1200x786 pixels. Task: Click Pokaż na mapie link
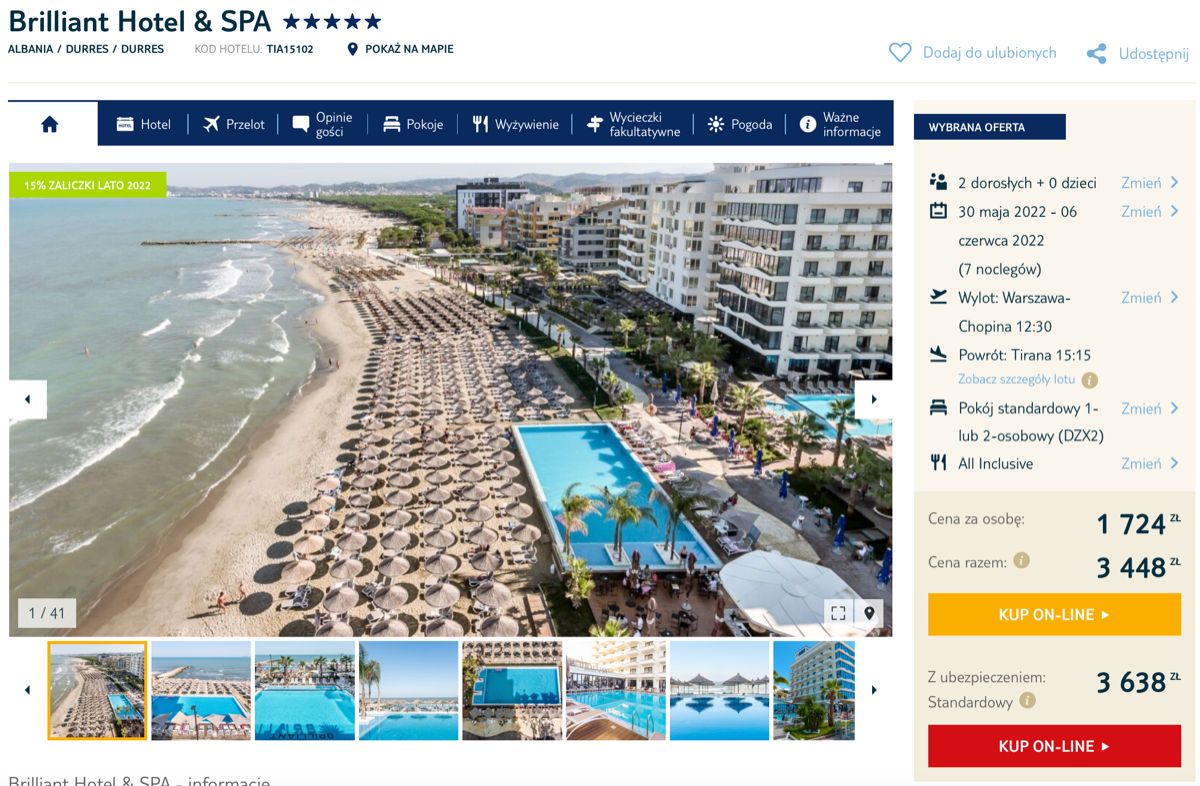pyautogui.click(x=400, y=49)
